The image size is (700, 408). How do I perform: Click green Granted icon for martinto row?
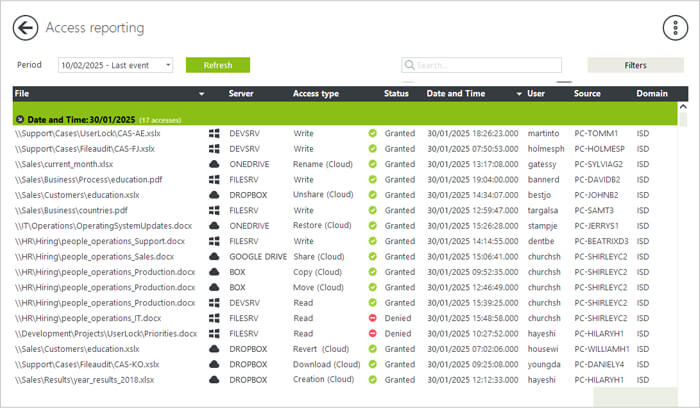point(372,133)
